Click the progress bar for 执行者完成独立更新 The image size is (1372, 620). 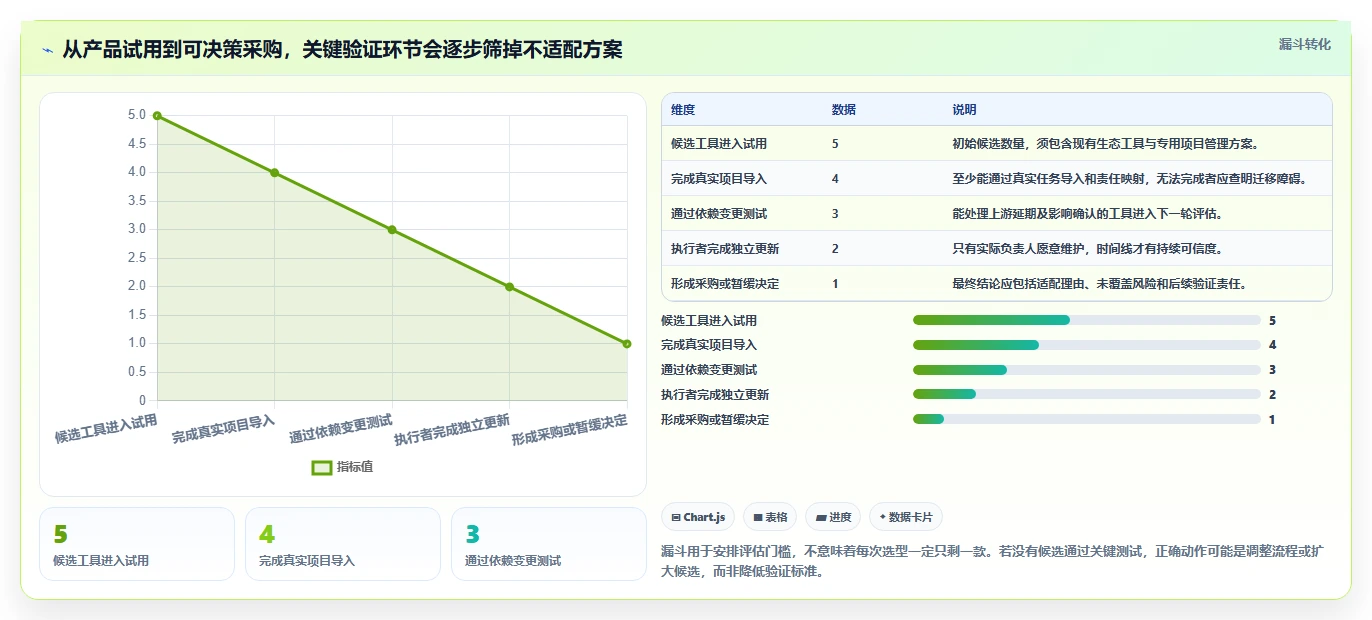pos(1086,395)
